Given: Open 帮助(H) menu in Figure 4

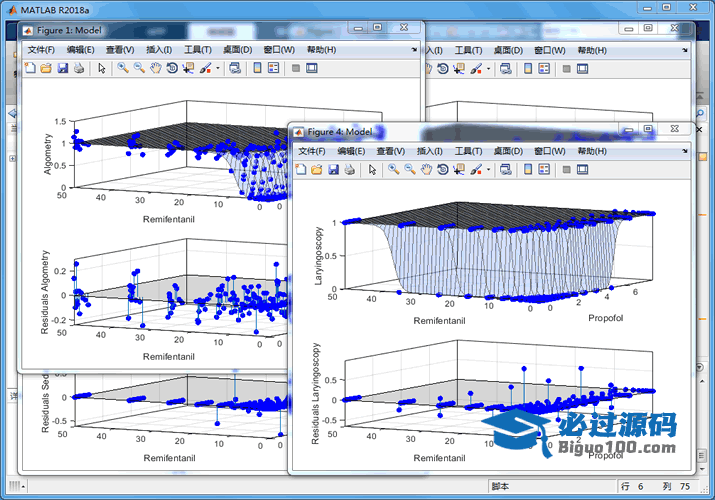Looking at the screenshot, I should [592, 151].
